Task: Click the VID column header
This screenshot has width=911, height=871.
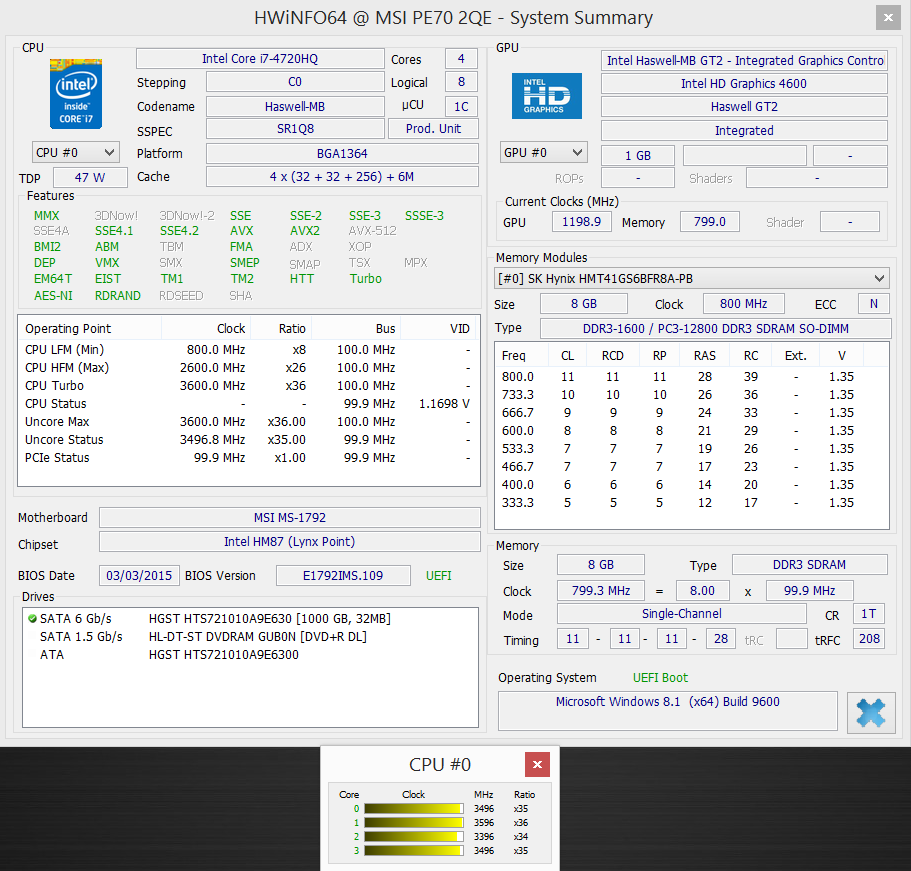Action: (439, 328)
